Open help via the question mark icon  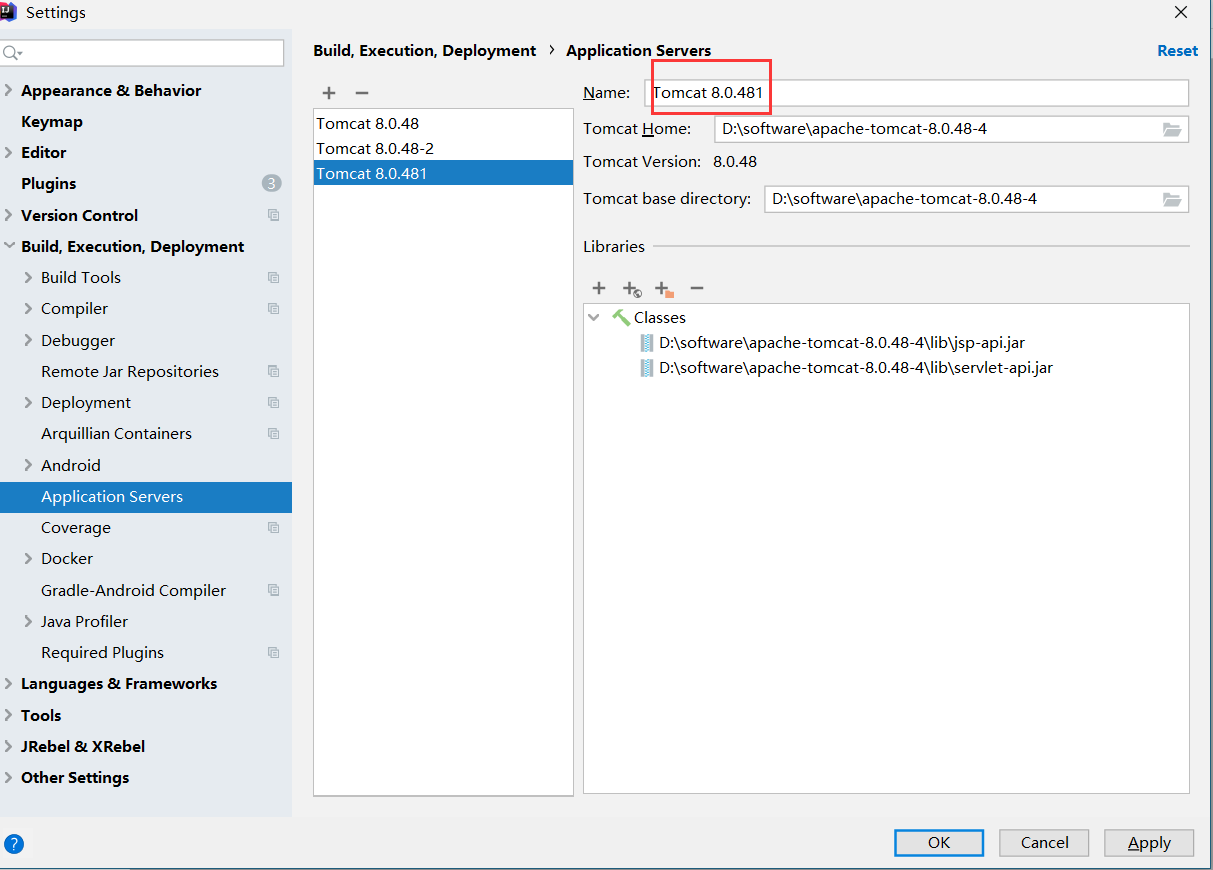click(14, 843)
